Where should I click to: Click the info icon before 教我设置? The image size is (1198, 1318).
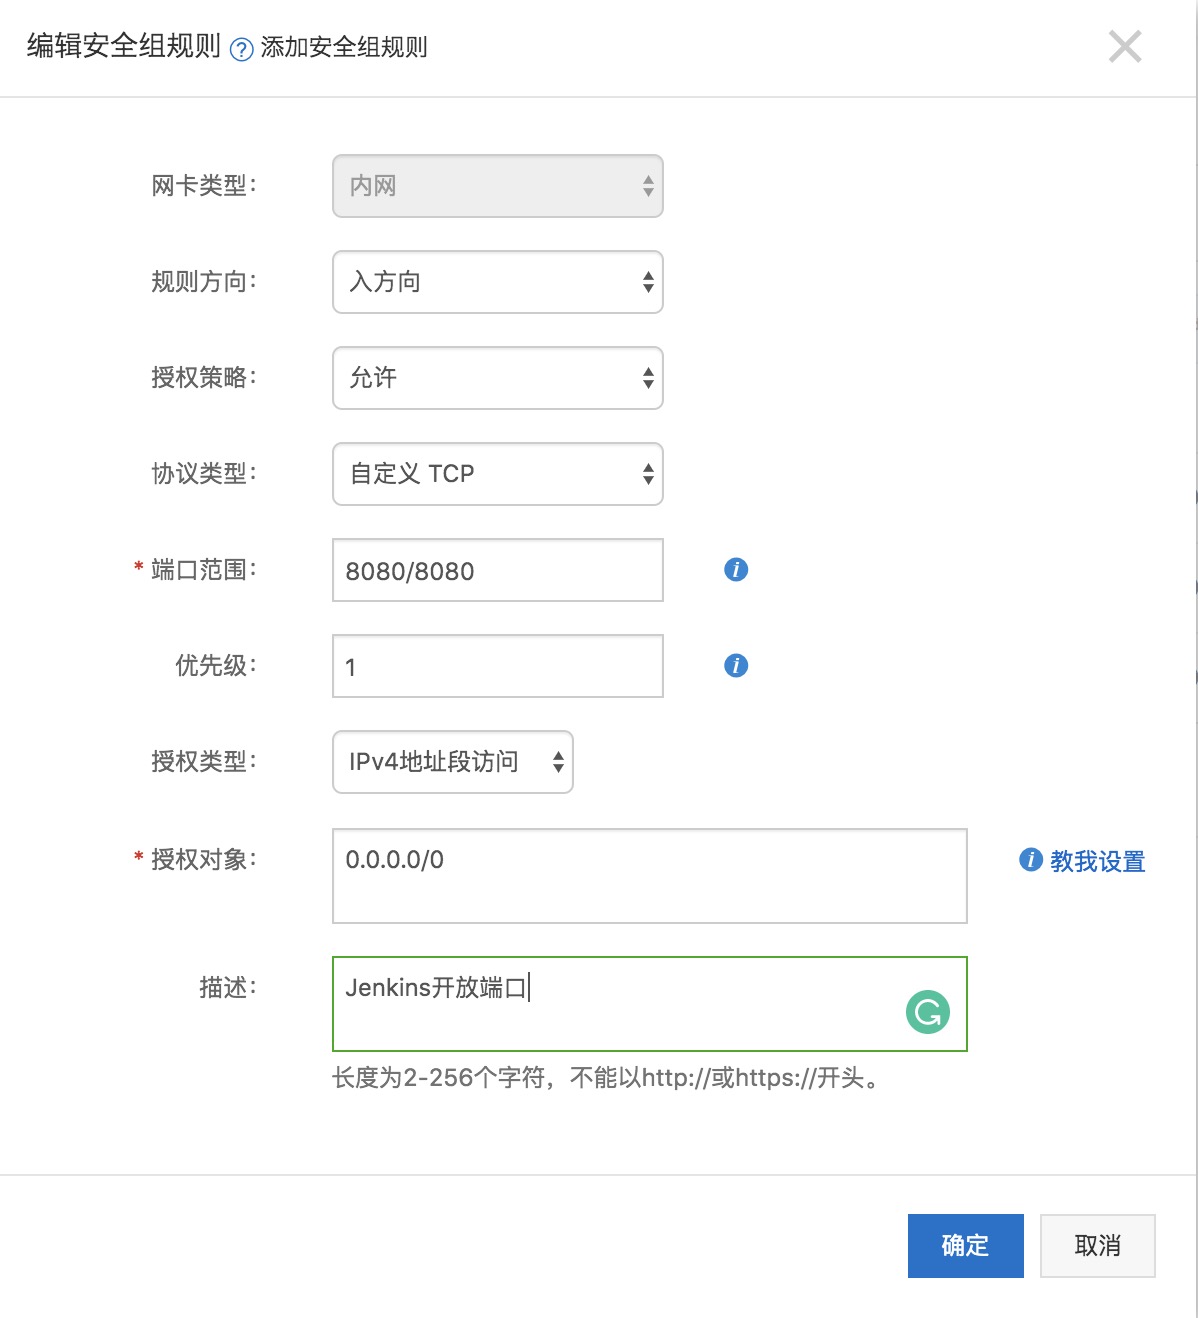click(x=1031, y=860)
